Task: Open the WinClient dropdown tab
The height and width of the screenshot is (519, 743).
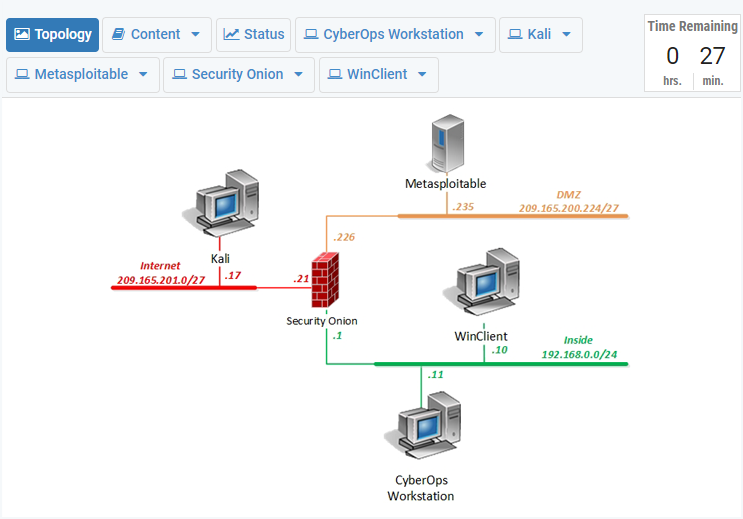Action: coord(378,74)
